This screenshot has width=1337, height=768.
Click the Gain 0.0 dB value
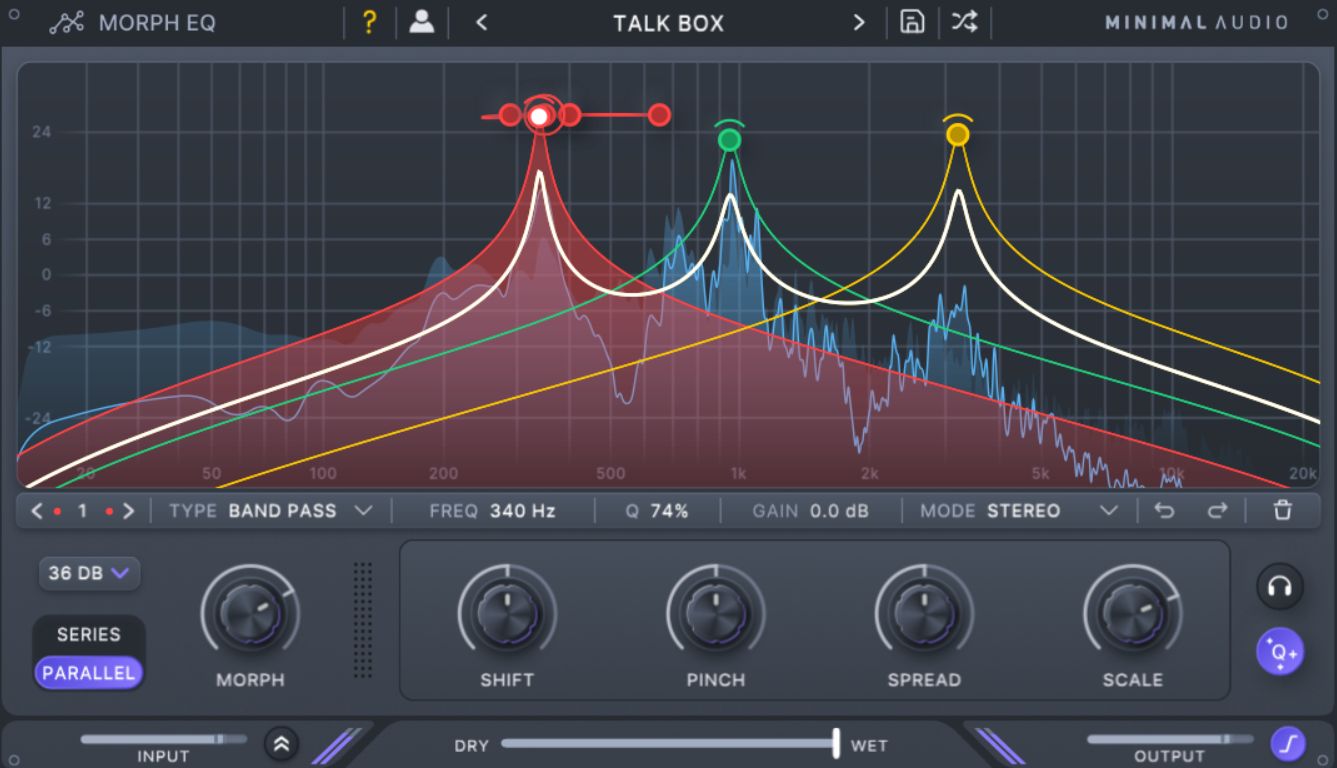839,511
